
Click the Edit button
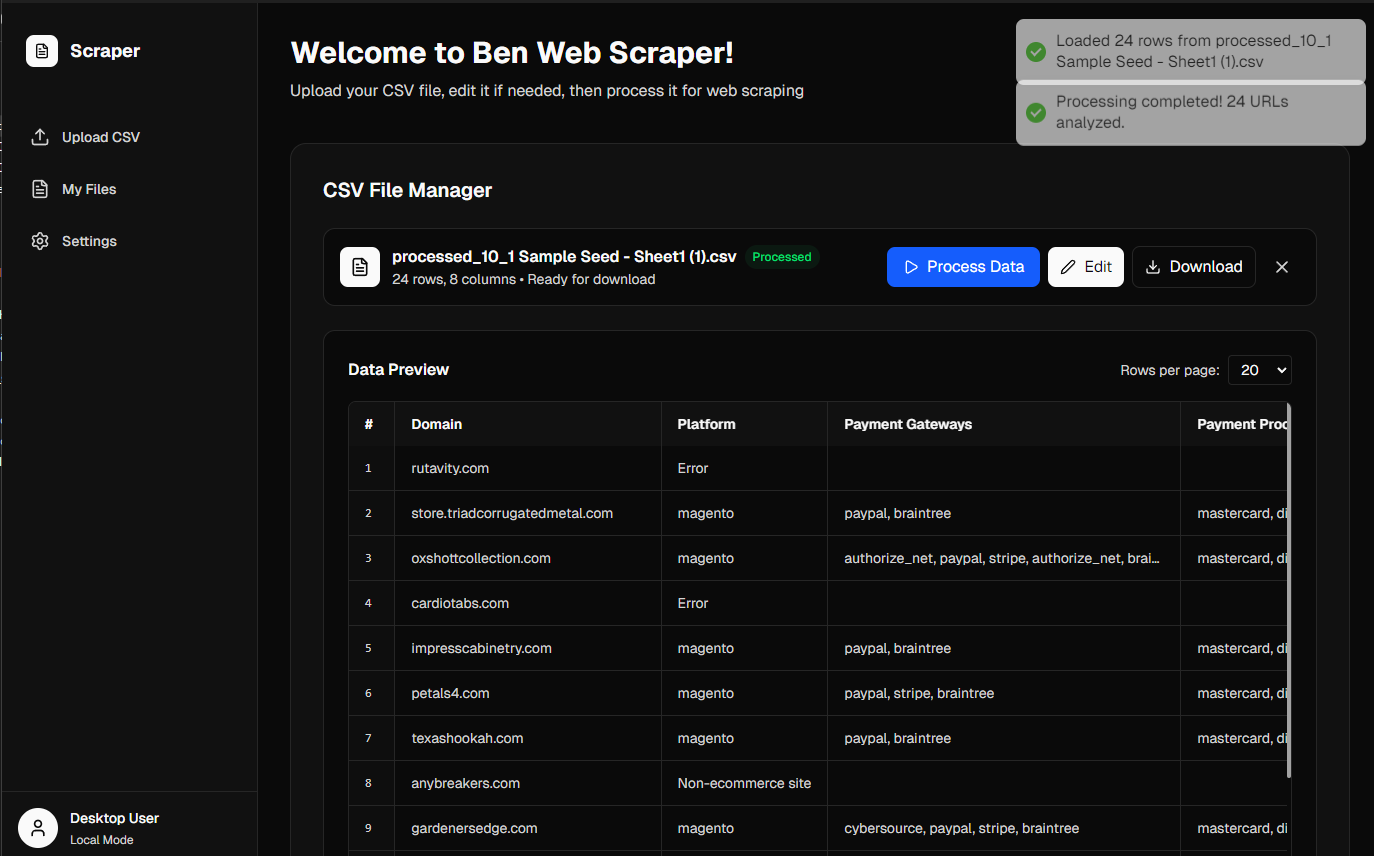point(1086,267)
